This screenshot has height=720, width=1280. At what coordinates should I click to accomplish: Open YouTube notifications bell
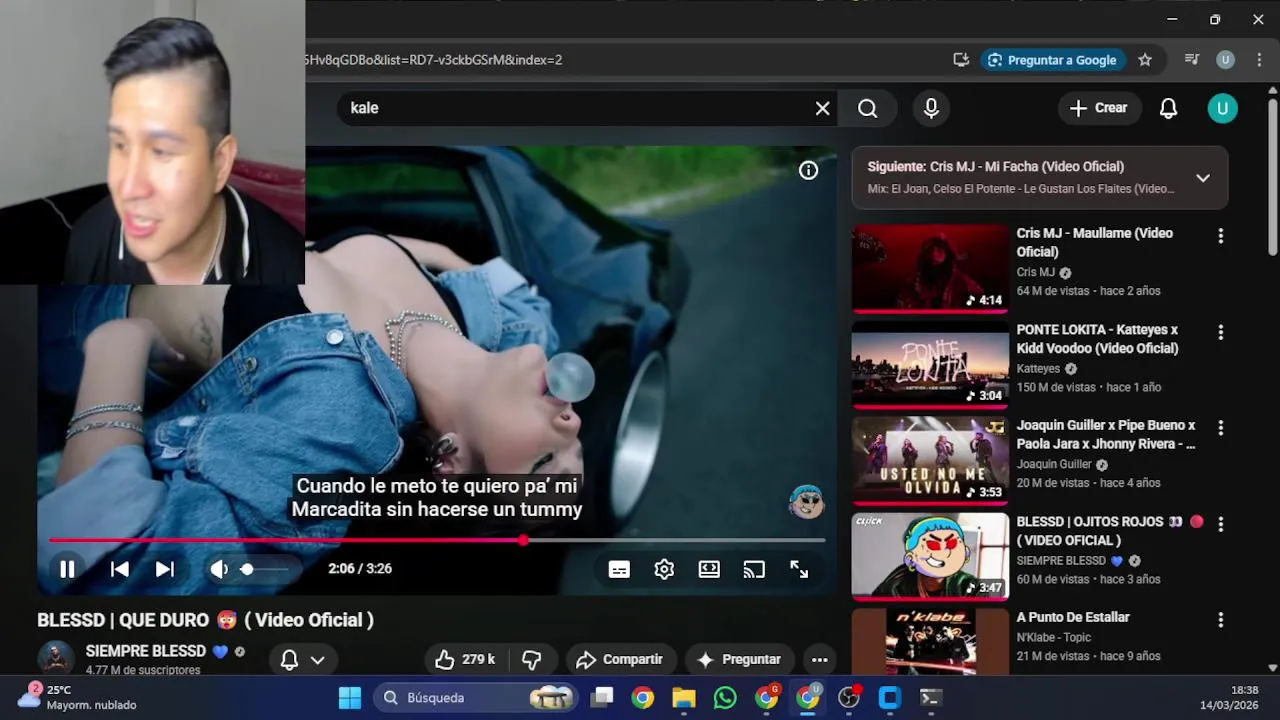pyautogui.click(x=1168, y=108)
